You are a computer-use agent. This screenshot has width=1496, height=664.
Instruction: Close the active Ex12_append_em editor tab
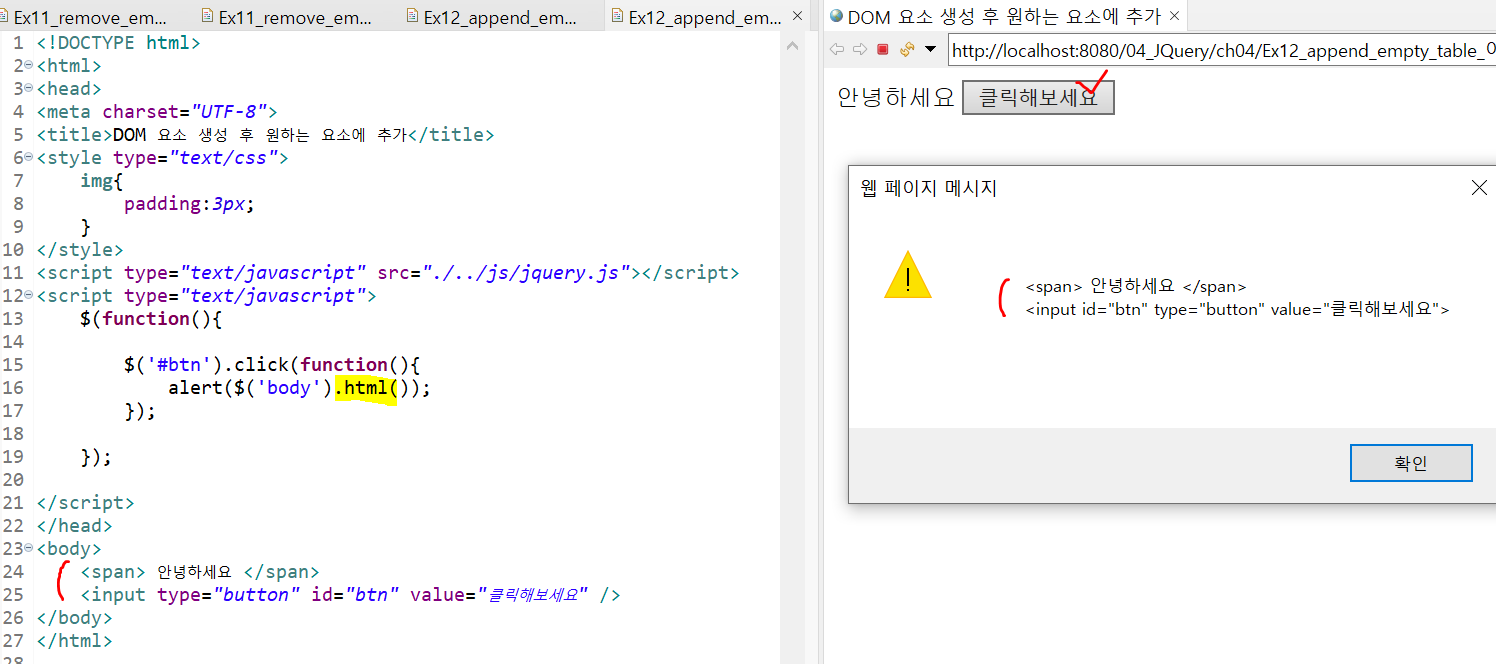pyautogui.click(x=797, y=17)
